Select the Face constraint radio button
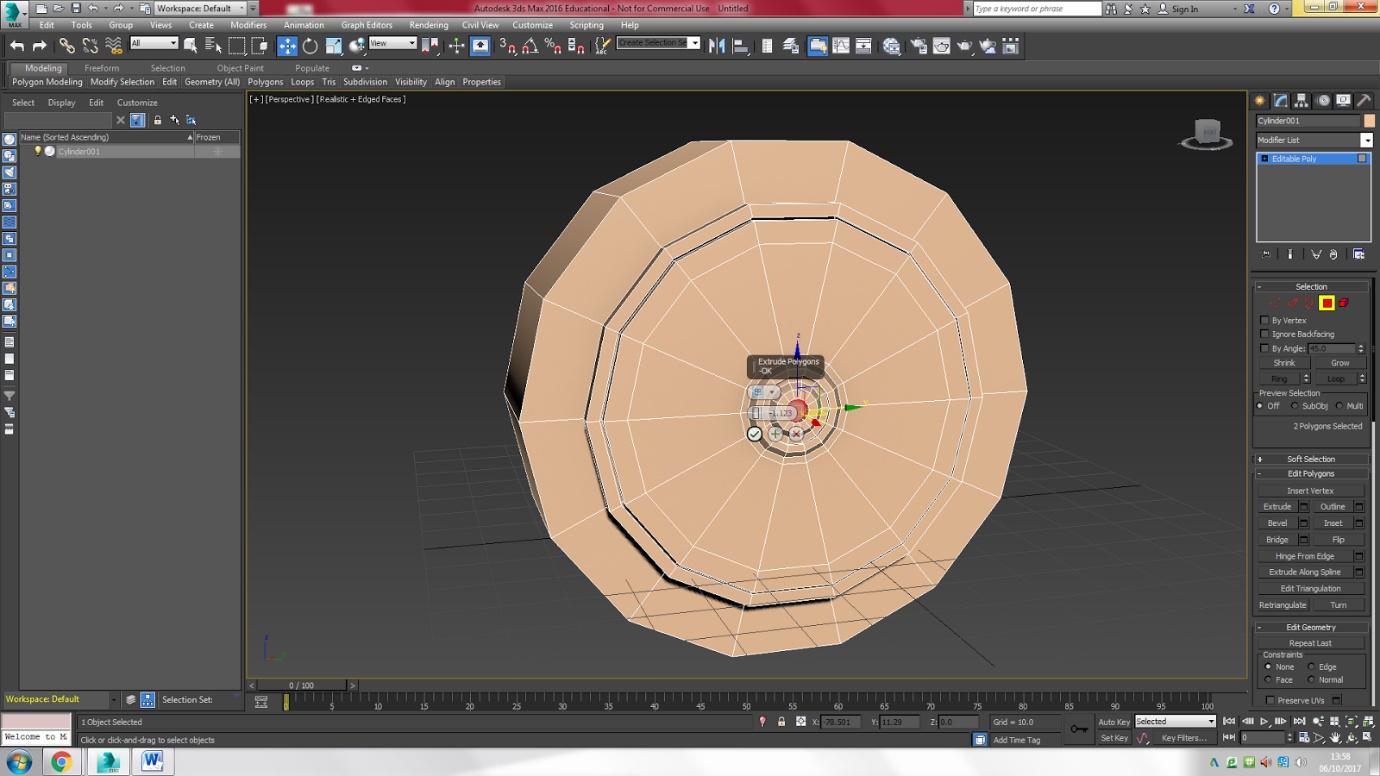Viewport: 1380px width, 776px height. coord(1268,680)
